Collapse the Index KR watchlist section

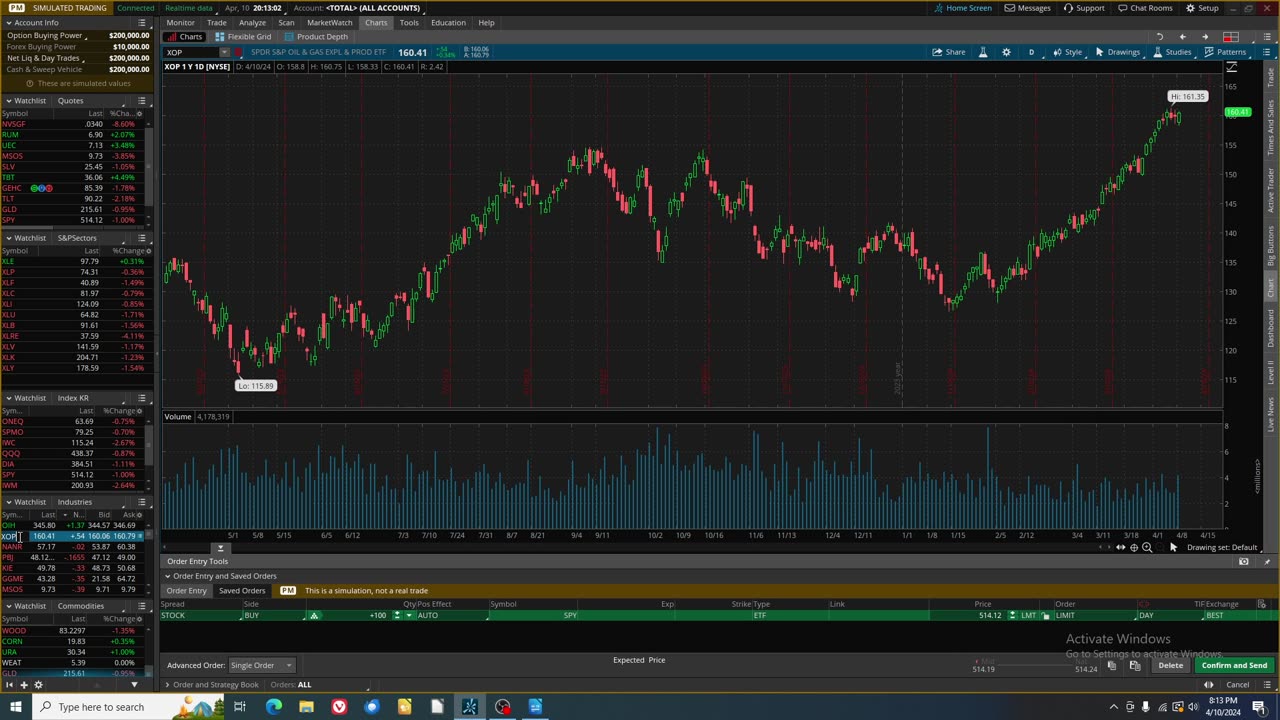[8, 398]
